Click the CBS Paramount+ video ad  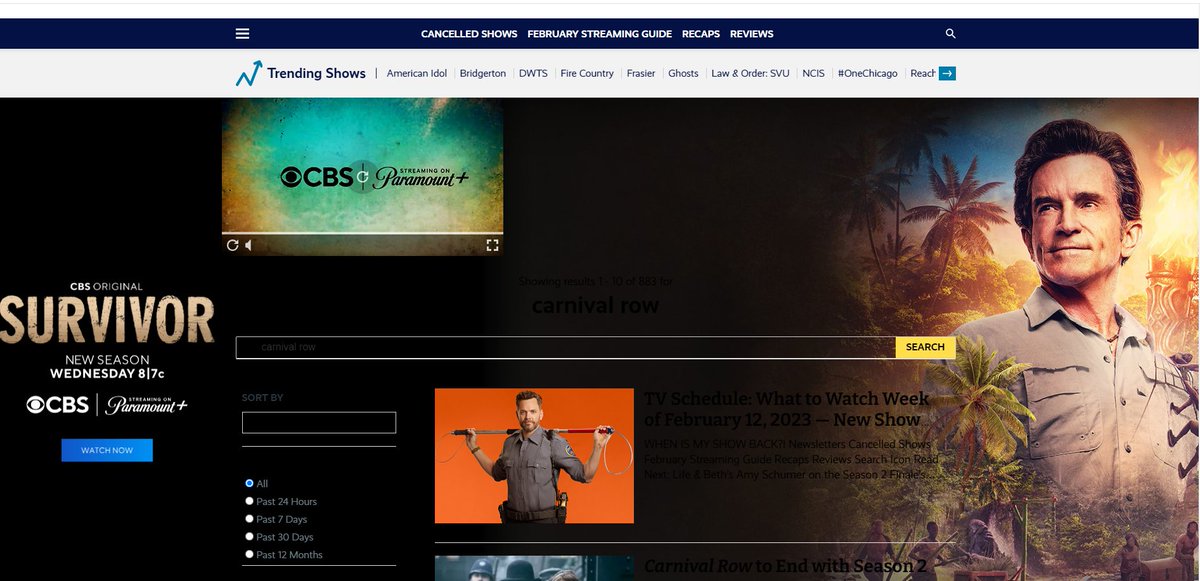[x=362, y=177]
